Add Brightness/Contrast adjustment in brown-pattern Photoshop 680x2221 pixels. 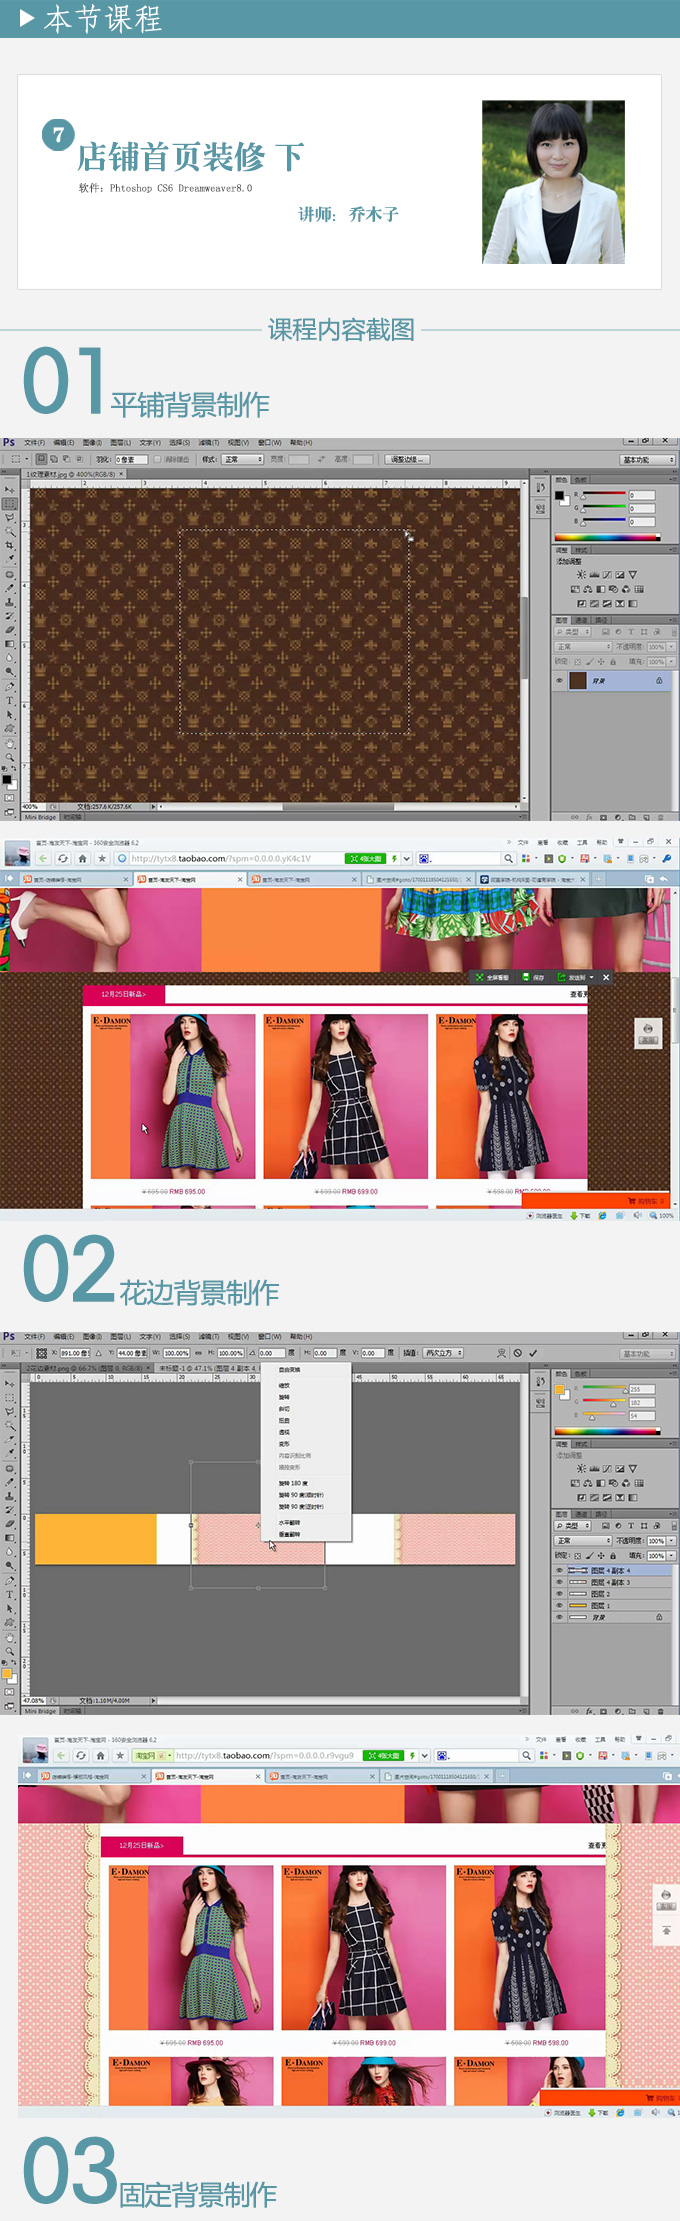pyautogui.click(x=581, y=574)
